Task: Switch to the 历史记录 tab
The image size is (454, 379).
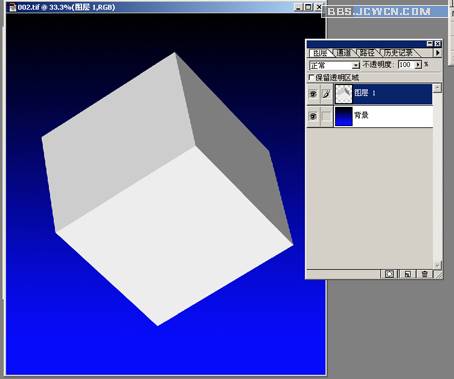Action: coord(398,53)
